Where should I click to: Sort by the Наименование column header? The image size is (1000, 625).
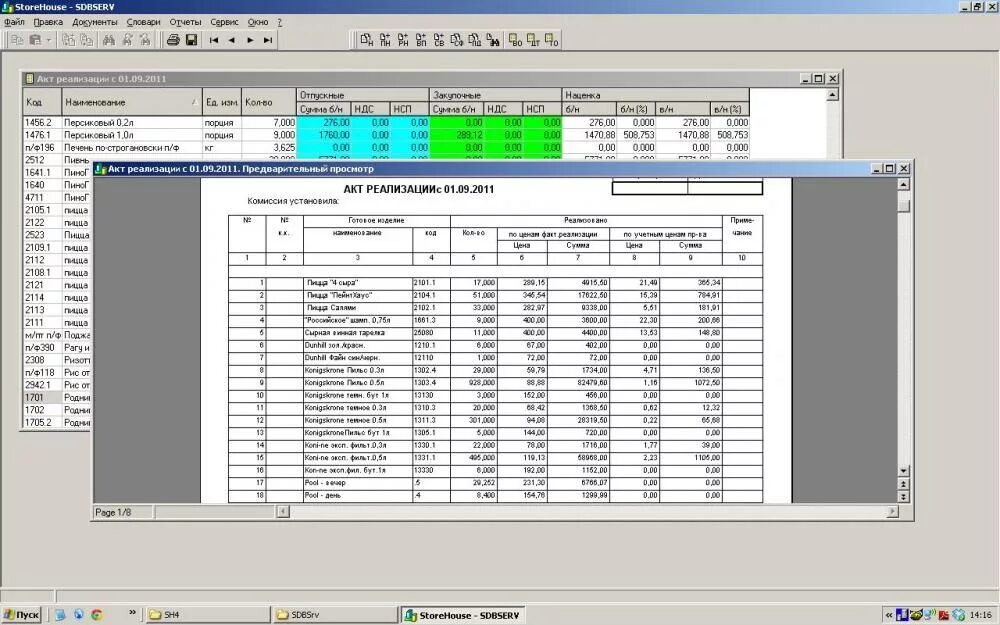(x=132, y=102)
